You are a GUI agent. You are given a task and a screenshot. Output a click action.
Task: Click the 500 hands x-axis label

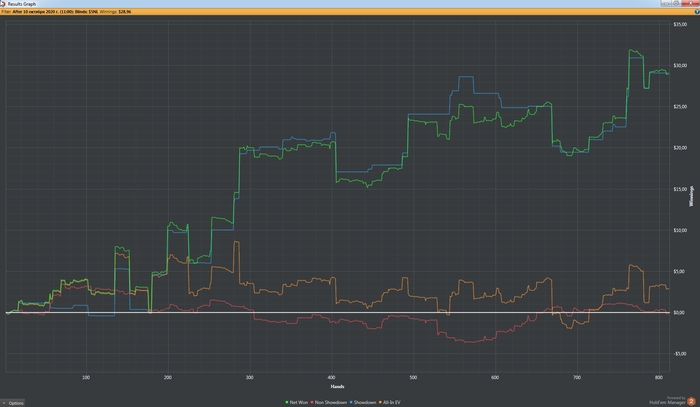click(x=413, y=378)
